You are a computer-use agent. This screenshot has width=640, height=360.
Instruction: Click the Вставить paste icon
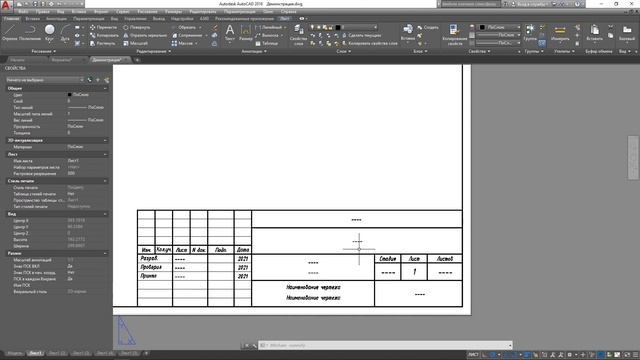click(594, 33)
